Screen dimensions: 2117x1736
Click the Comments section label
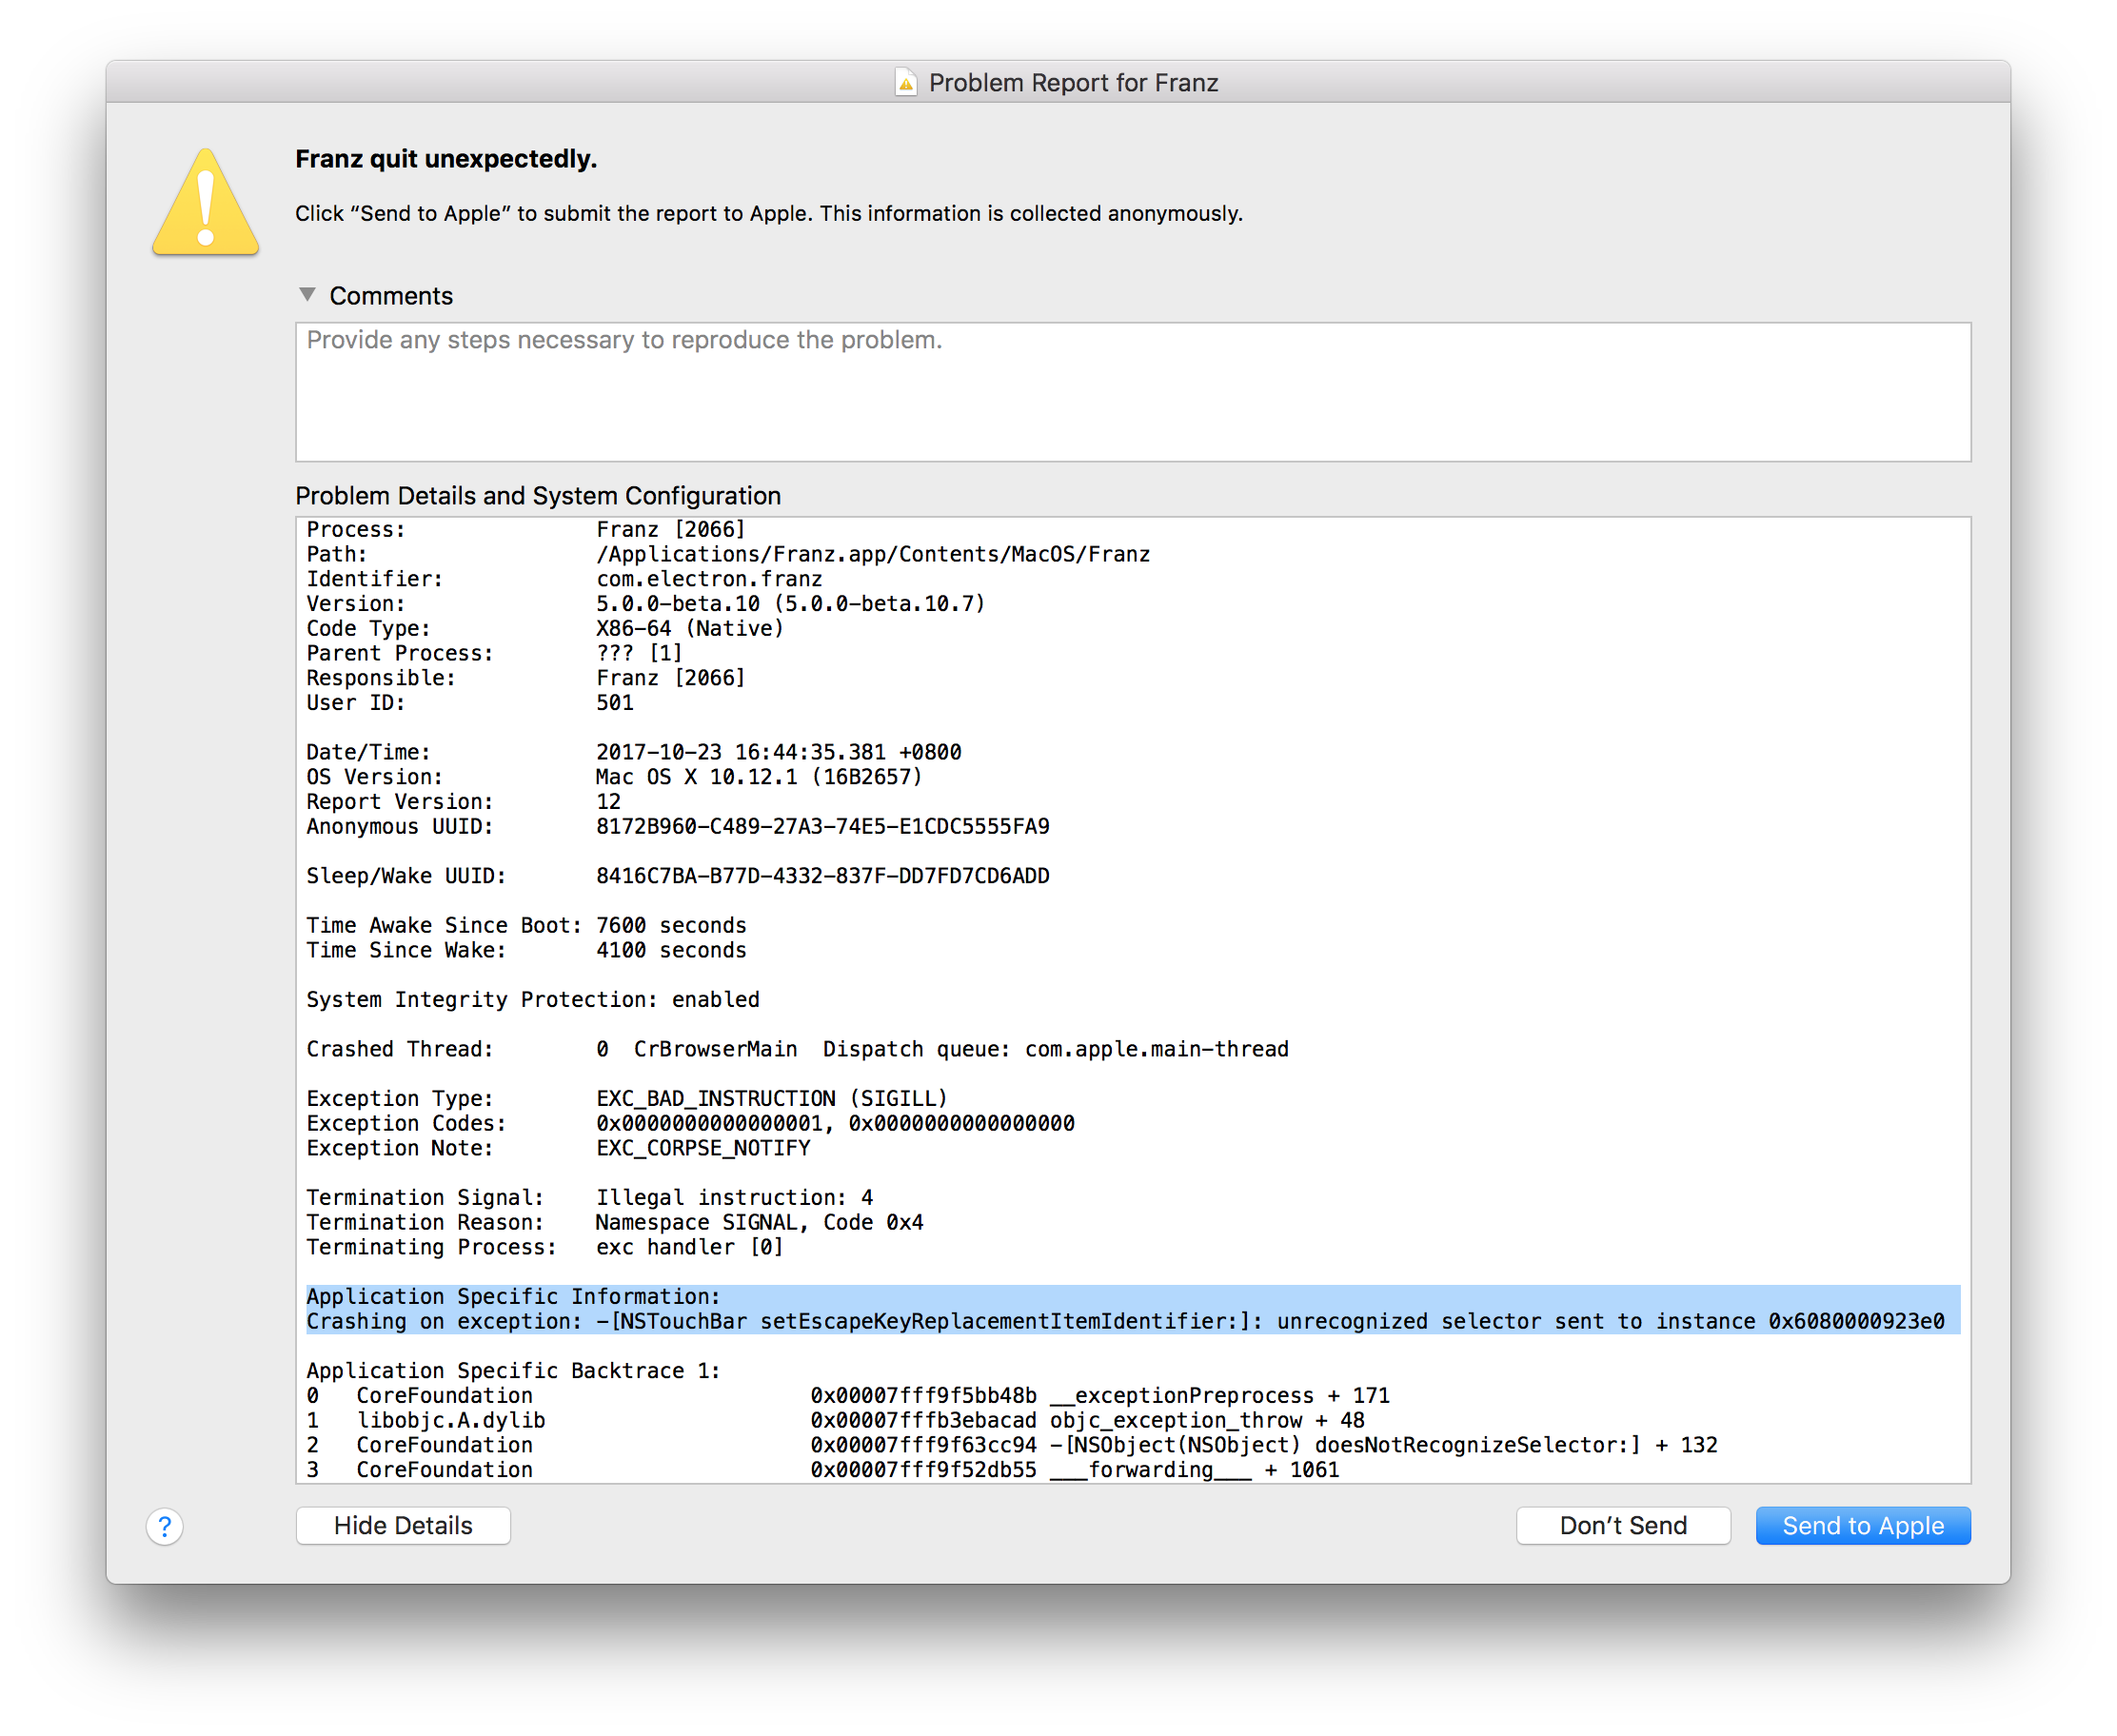point(391,296)
